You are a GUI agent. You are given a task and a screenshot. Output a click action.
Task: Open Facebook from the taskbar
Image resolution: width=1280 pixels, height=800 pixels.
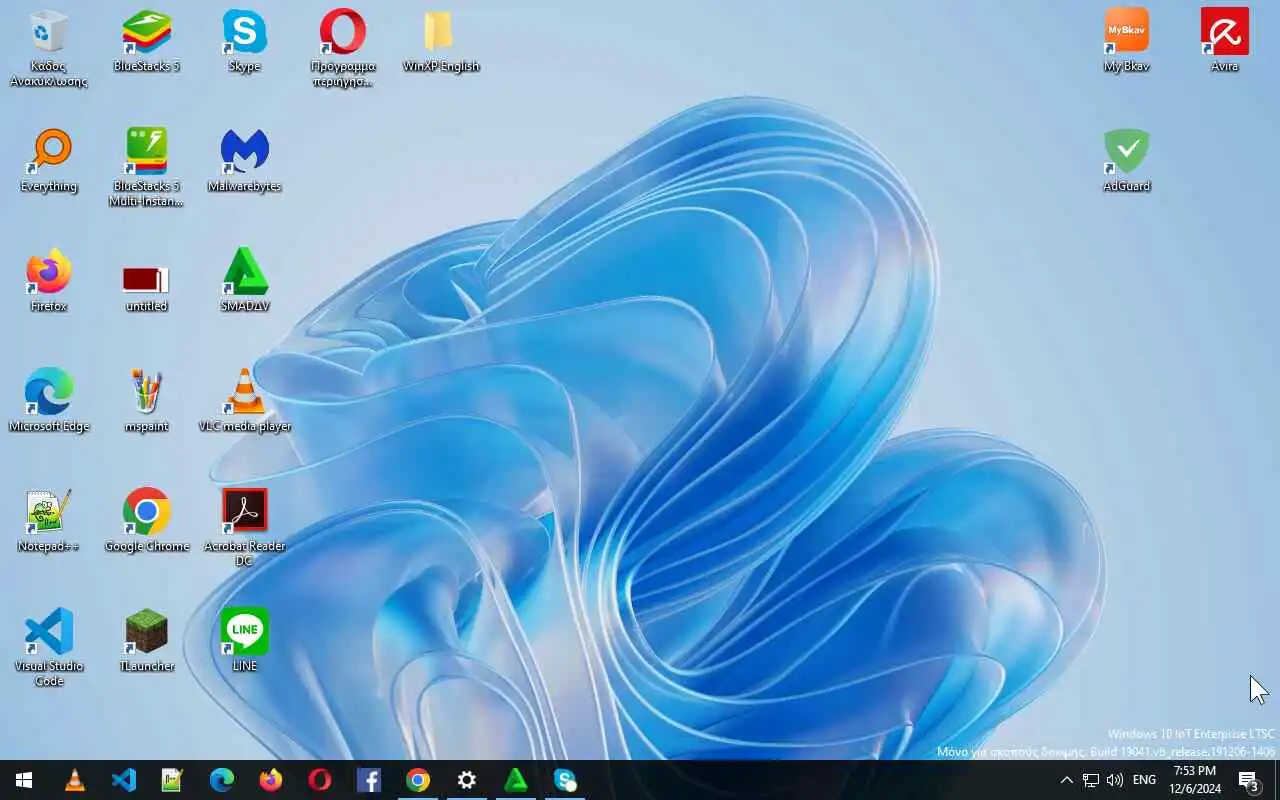368,780
